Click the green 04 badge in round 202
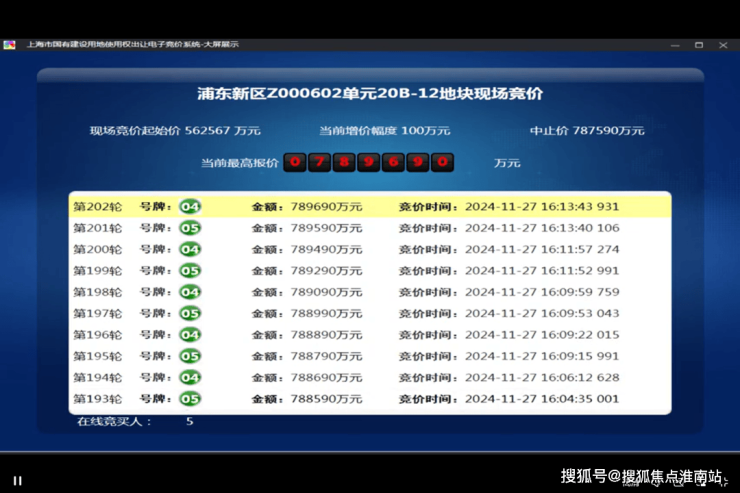 point(190,207)
